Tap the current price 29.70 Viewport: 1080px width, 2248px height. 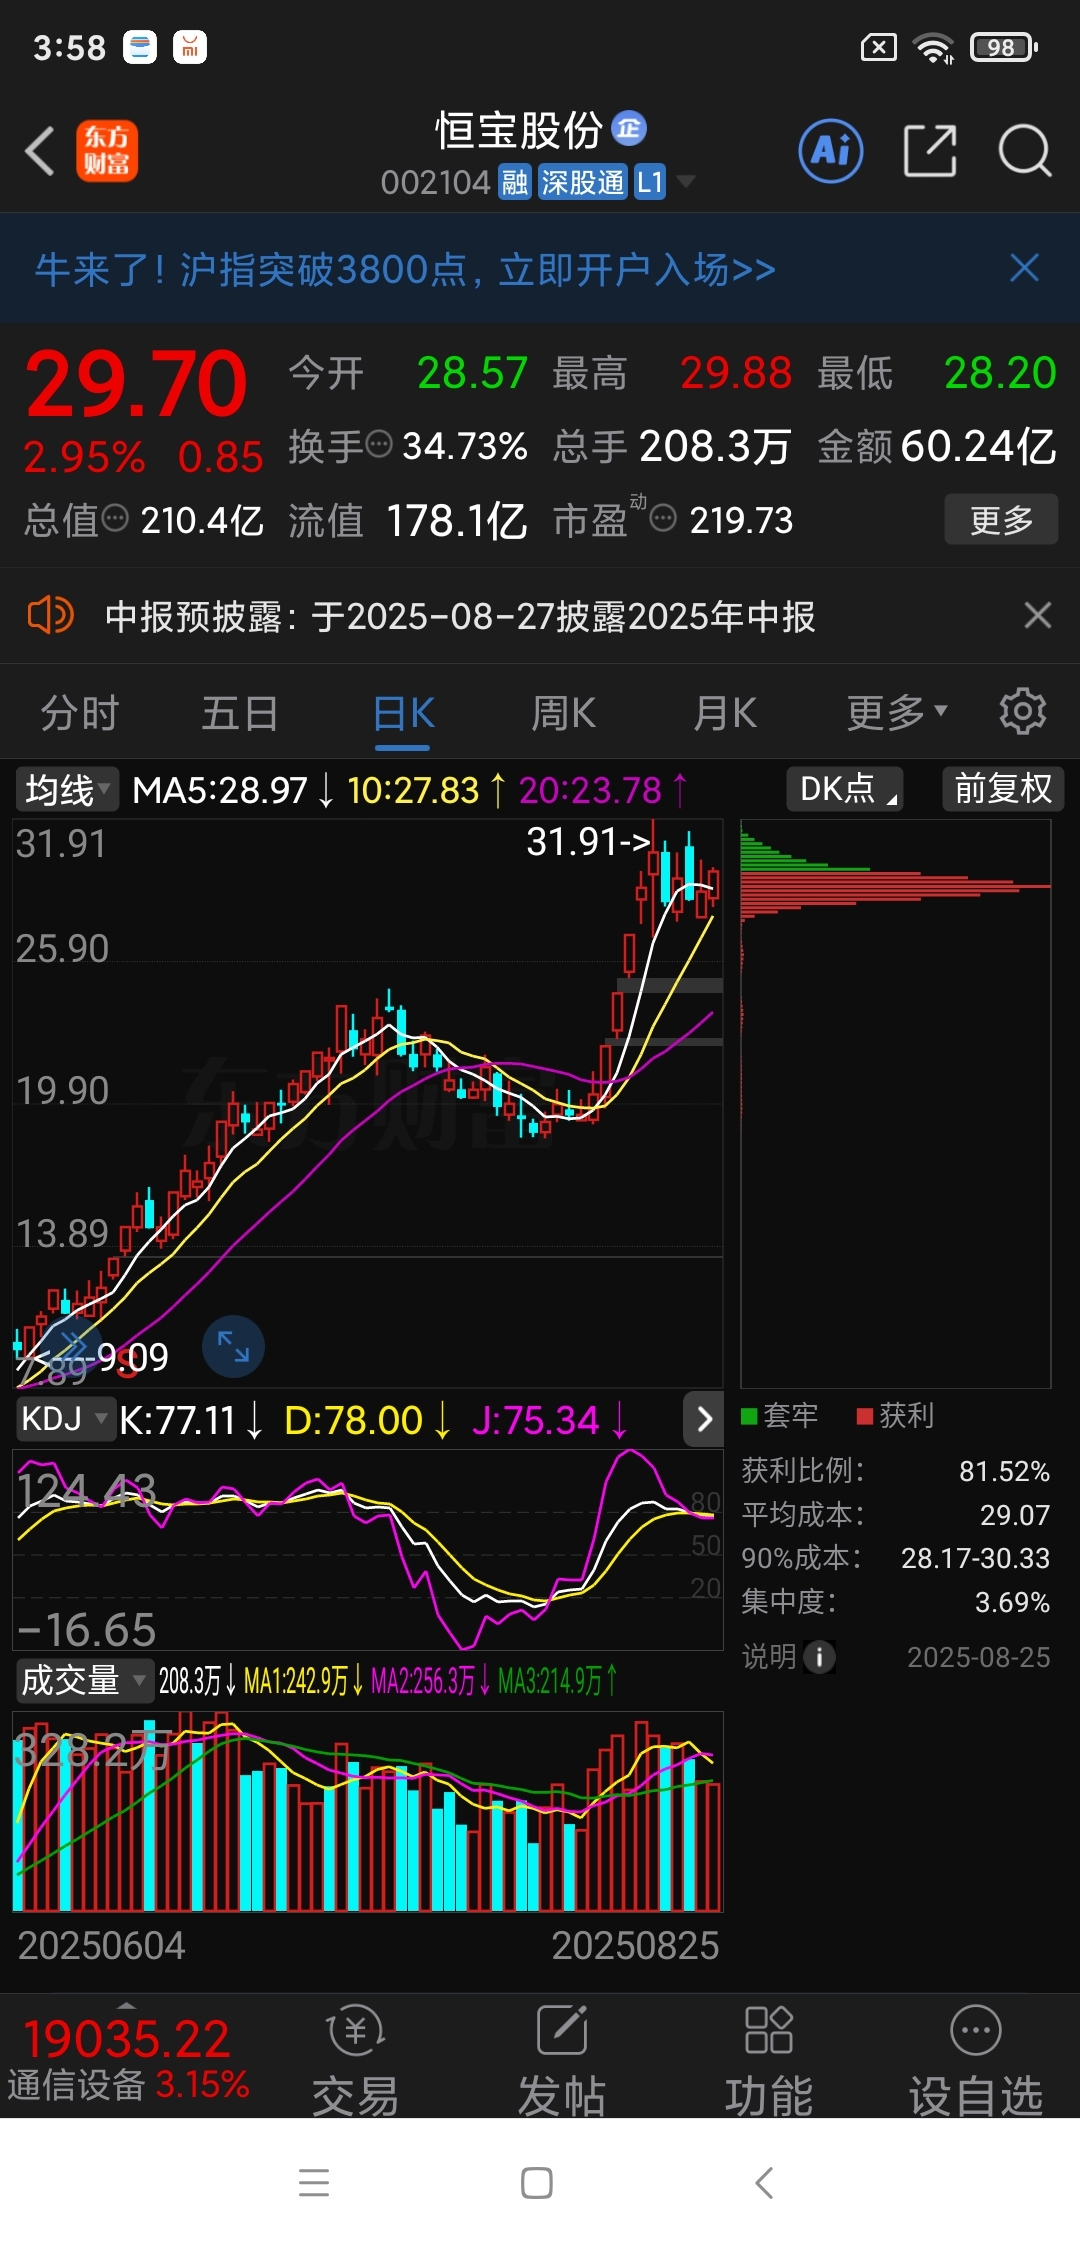[136, 384]
